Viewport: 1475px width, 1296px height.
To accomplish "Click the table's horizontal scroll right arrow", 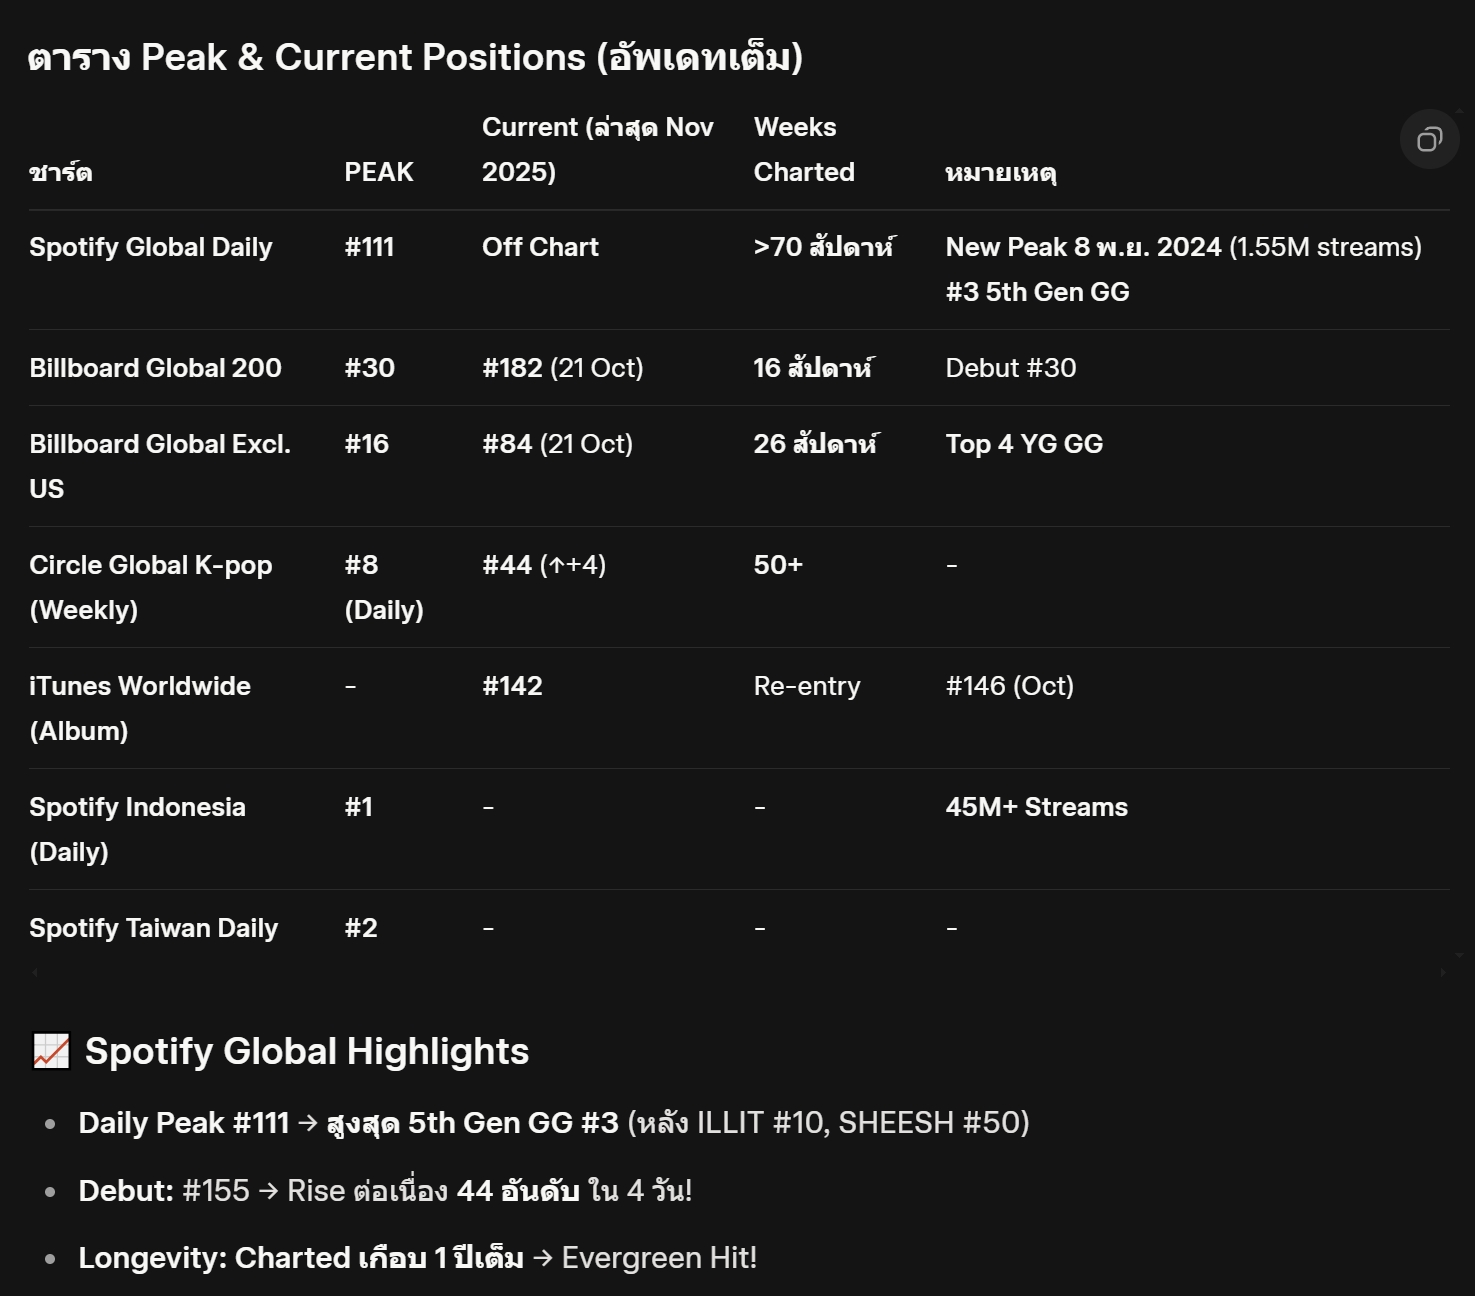I will [1443, 971].
